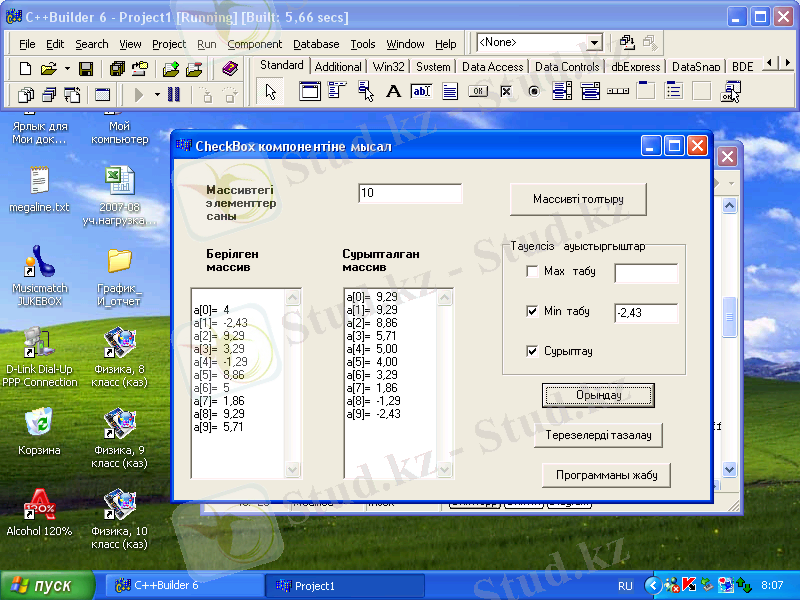This screenshot has width=800, height=600.
Task: Select the Edit component in palette
Action: coord(422,92)
